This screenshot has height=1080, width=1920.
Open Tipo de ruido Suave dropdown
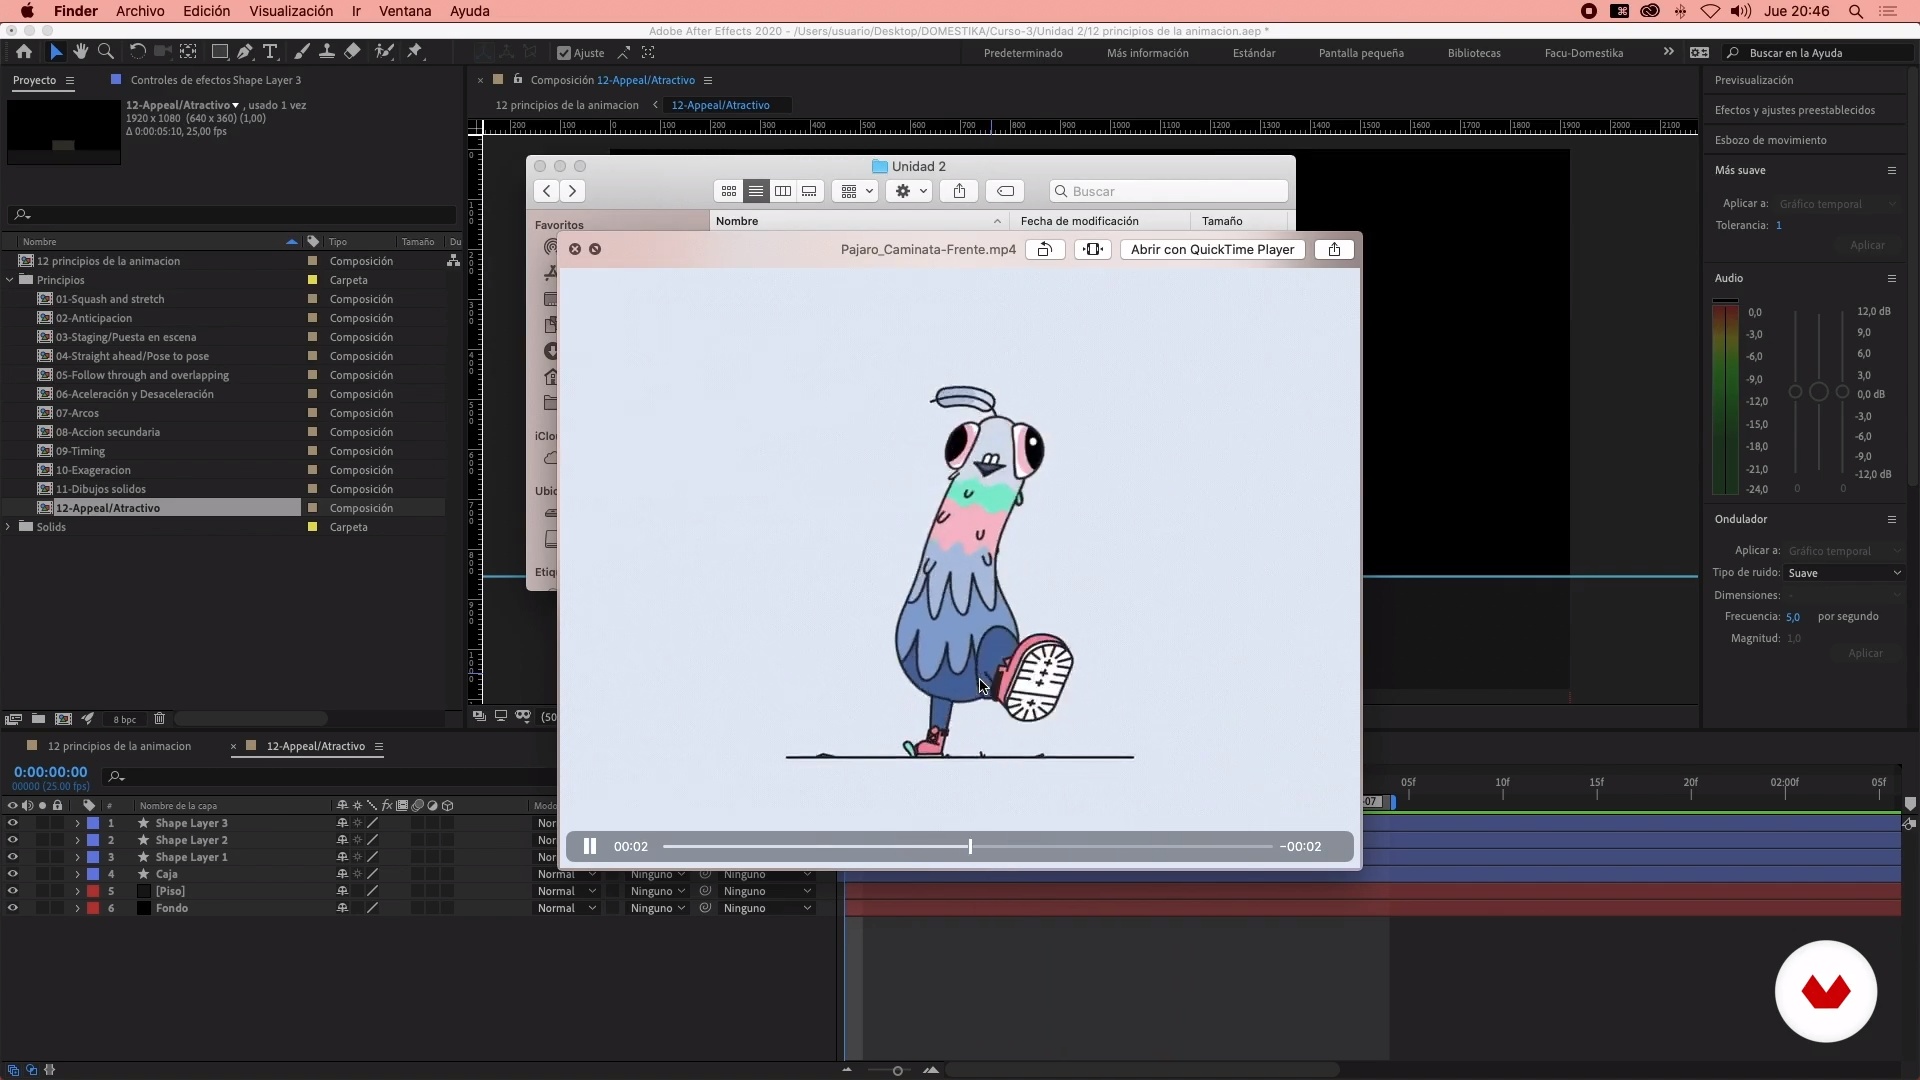click(1844, 573)
